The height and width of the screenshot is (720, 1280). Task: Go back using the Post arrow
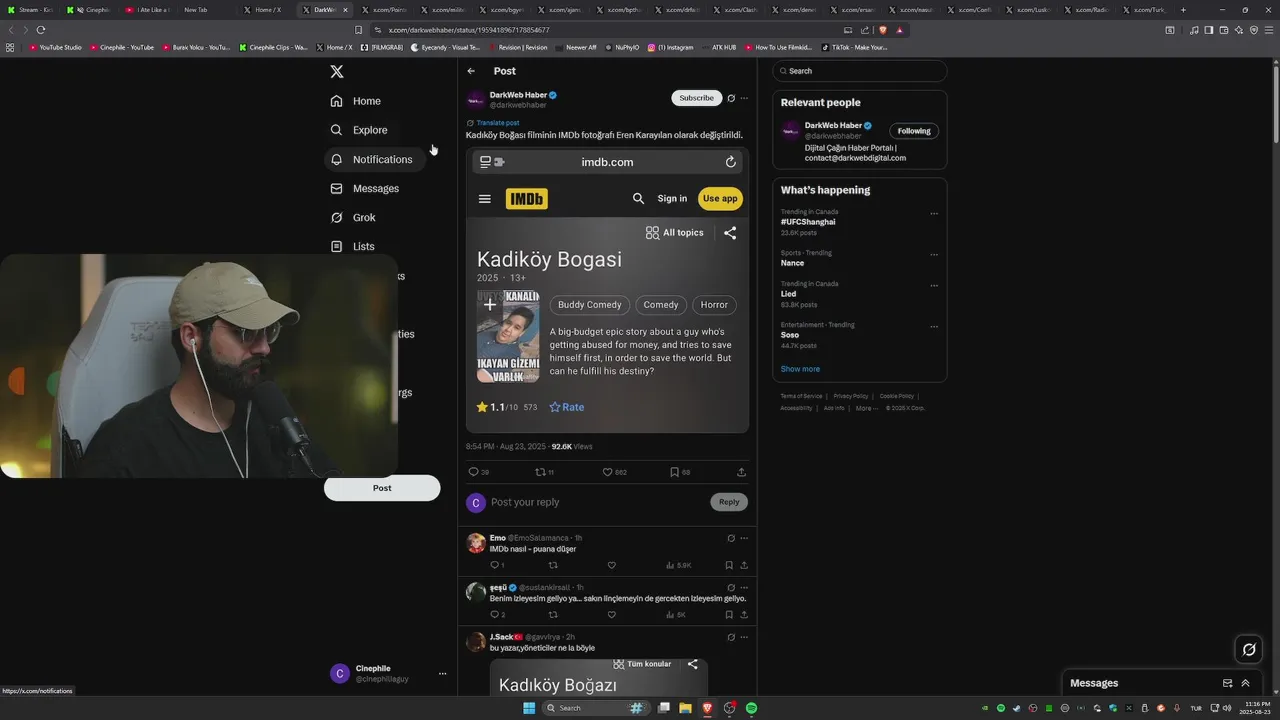(471, 71)
